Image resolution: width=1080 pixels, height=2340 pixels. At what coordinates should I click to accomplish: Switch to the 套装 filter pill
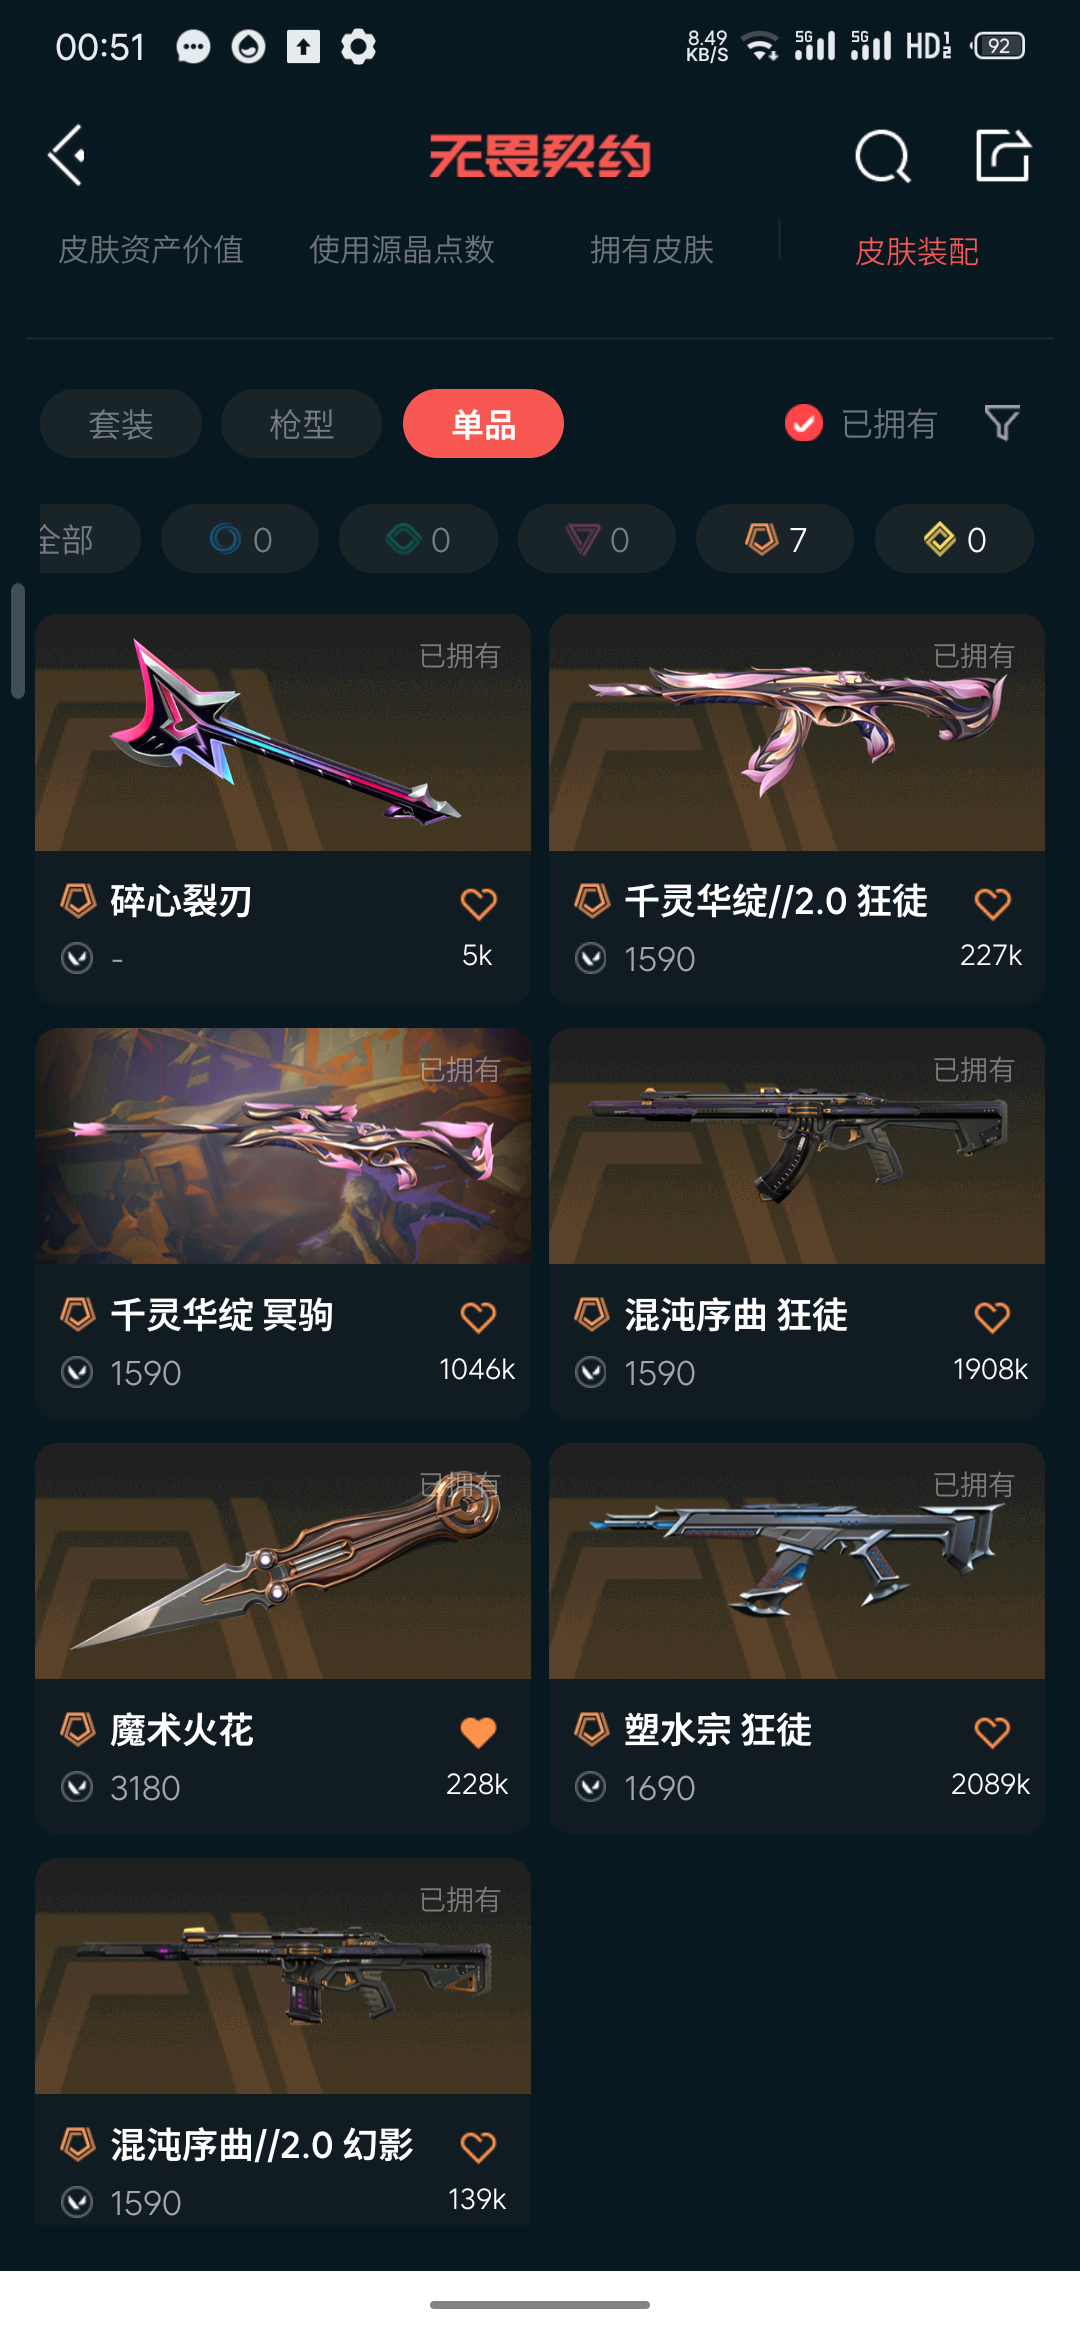pos(121,424)
